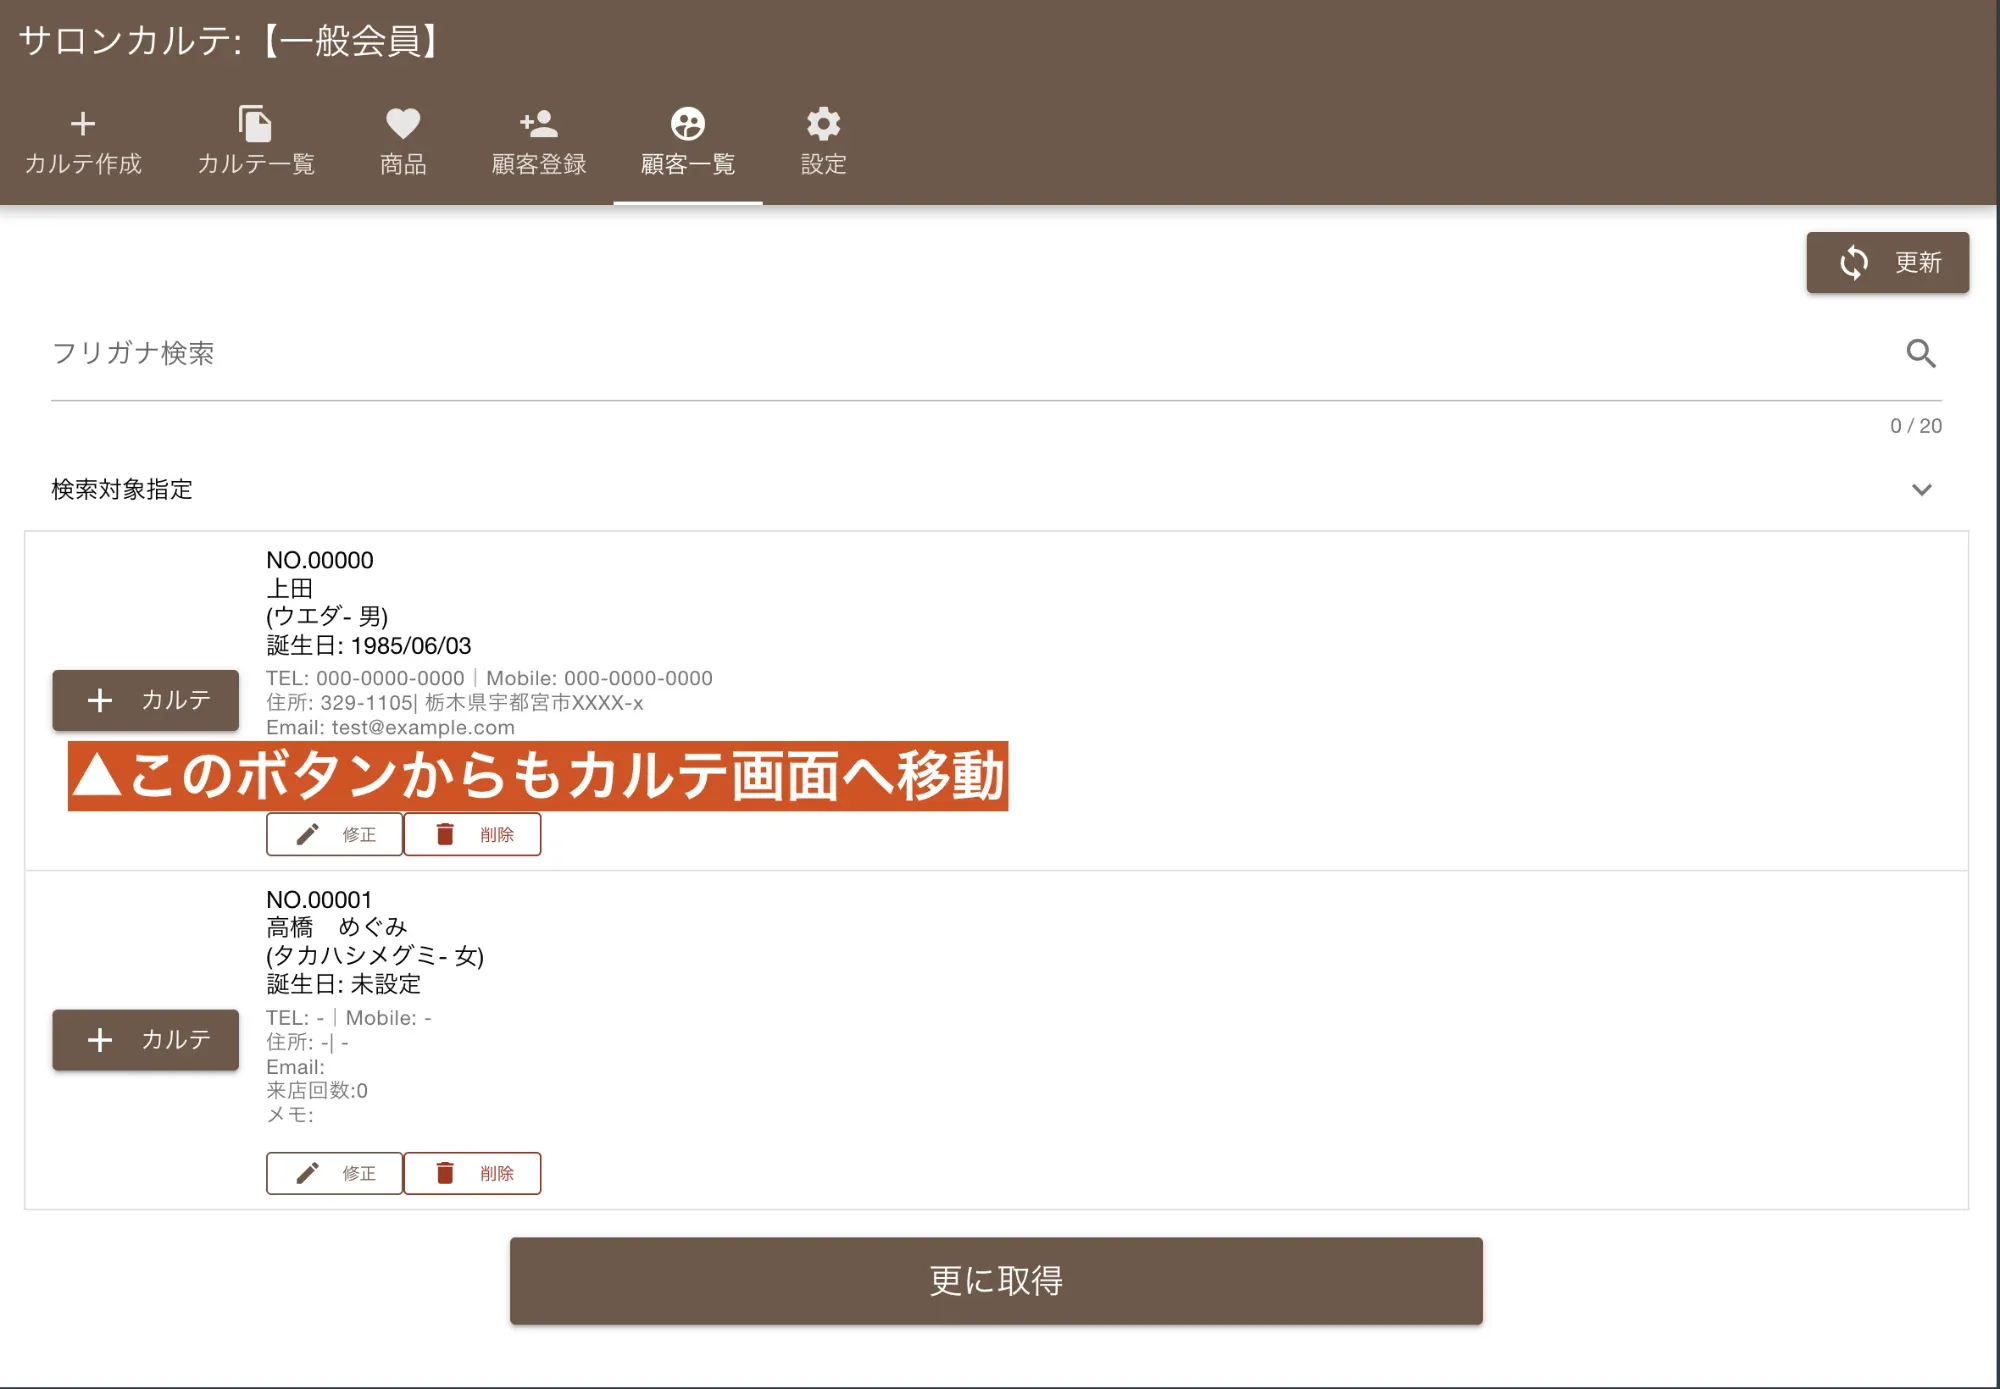Expand the 検索対象指定 section via its chevron
The height and width of the screenshot is (1389, 2000).
(x=1921, y=490)
